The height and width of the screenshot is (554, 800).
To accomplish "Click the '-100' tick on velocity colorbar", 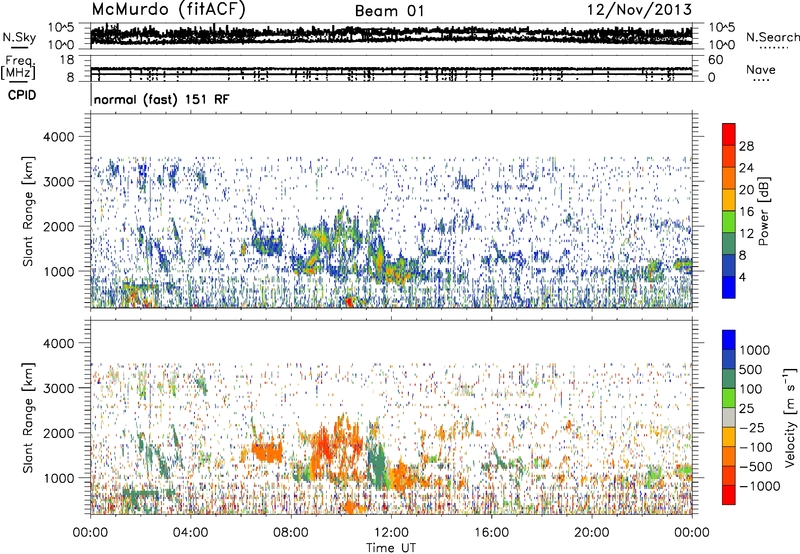I will tap(755, 447).
